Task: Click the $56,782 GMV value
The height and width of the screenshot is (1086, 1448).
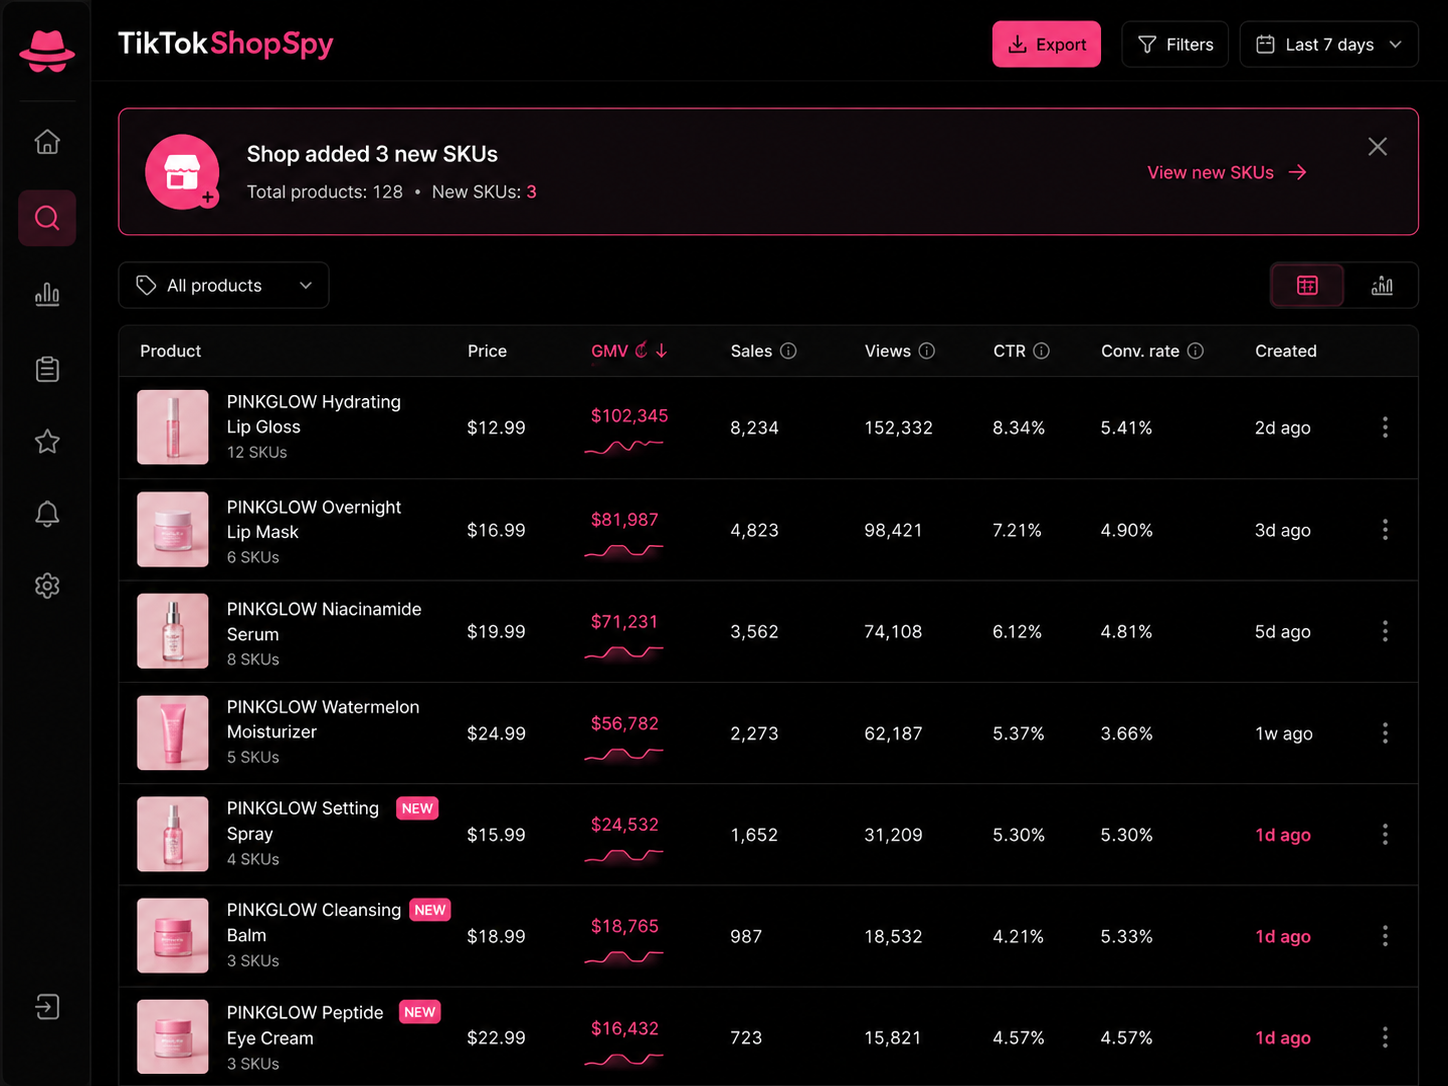Action: click(625, 723)
